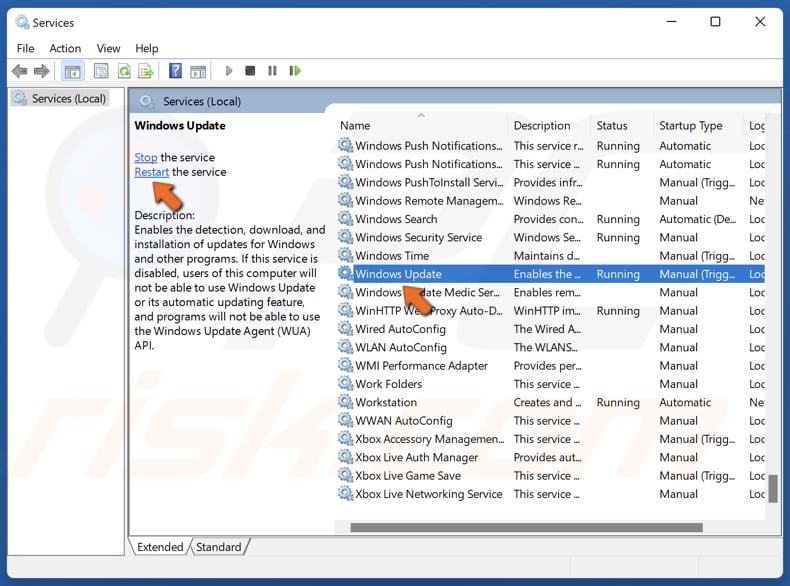Click gear icon beside Wired AutoConfig
This screenshot has height=586, width=790.
pos(345,329)
